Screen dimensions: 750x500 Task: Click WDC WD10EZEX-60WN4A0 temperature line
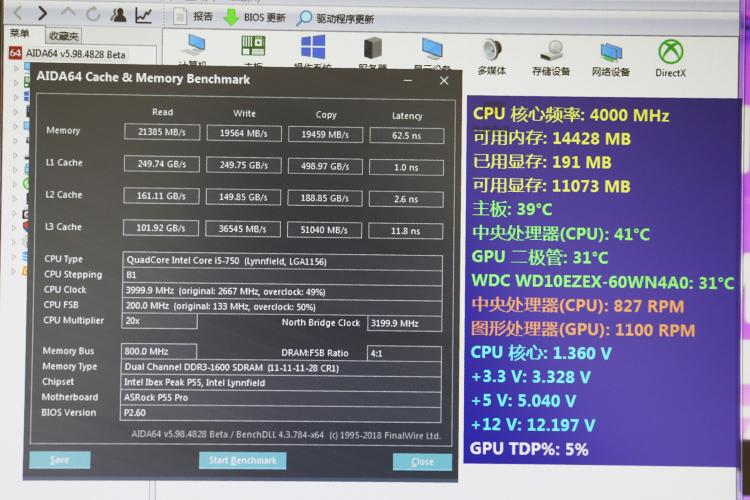[x=603, y=282]
